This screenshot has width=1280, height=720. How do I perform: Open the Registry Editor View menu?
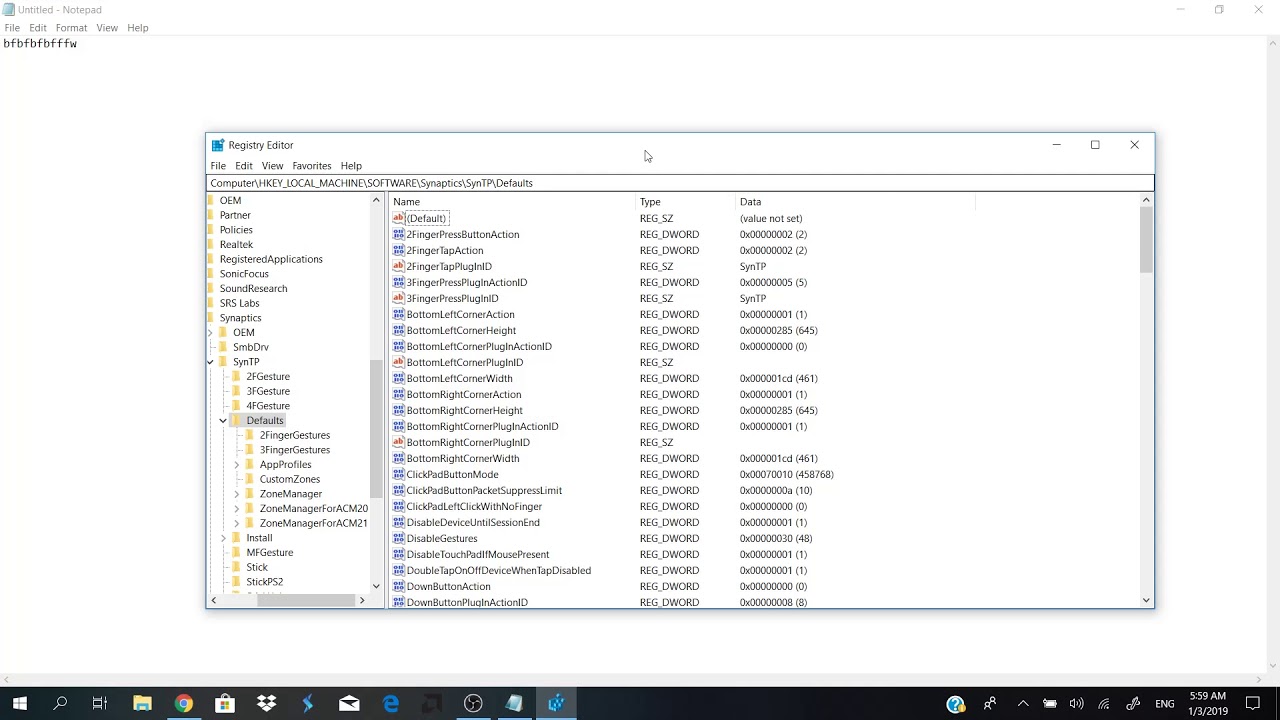point(272,166)
